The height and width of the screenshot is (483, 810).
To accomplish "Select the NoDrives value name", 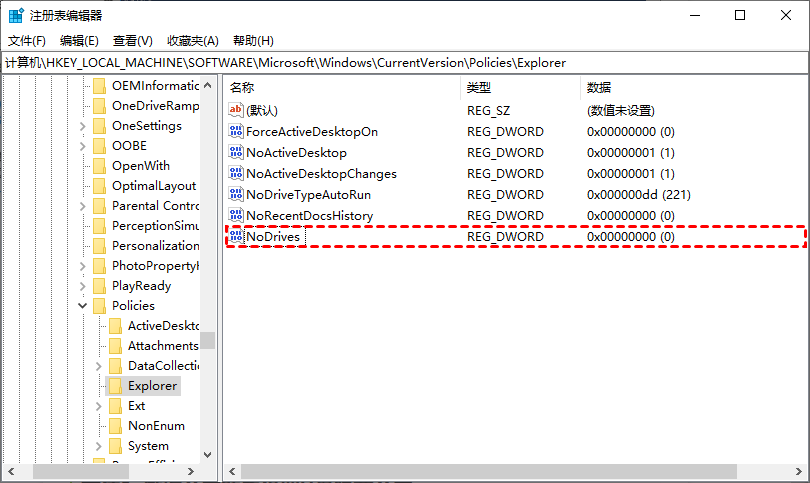I will (273, 237).
